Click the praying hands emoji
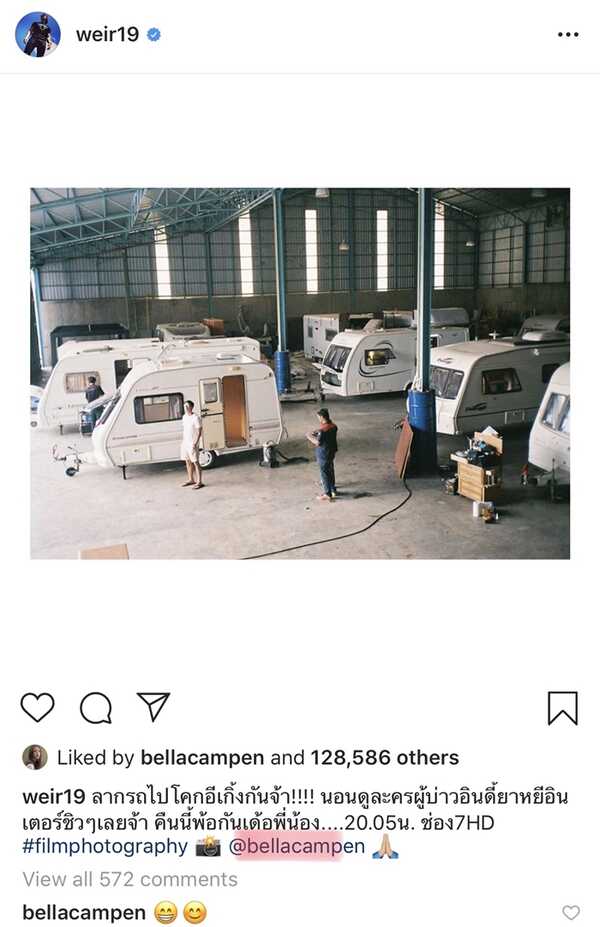Screen dimensions: 600x927 [x=385, y=847]
